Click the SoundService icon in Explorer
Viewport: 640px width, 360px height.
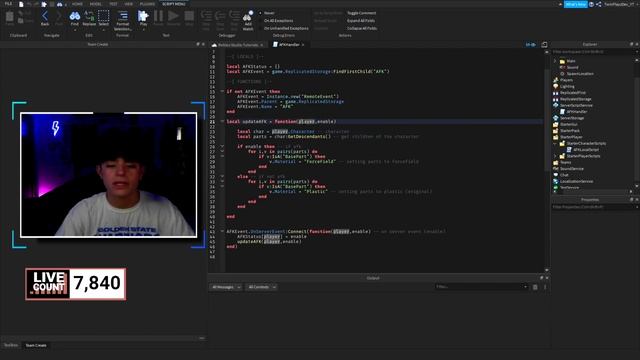click(x=556, y=169)
